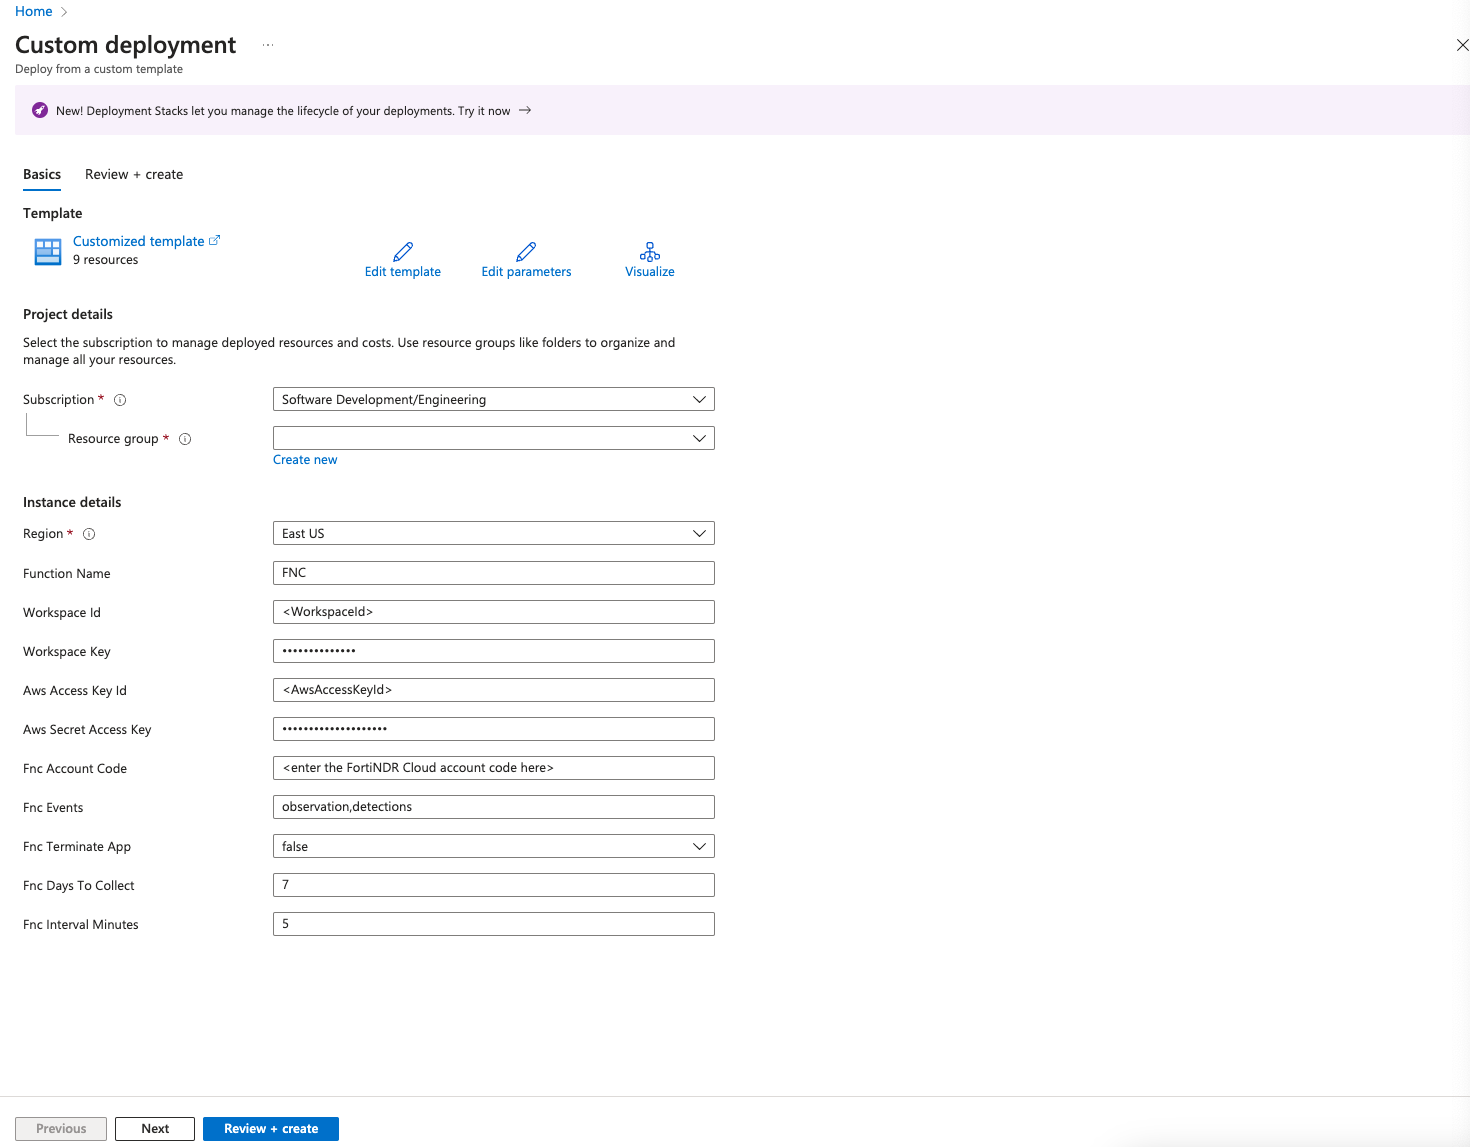Click the Deployment Stacks notification checkmark icon
Viewport: 1470px width, 1147px height.
tap(39, 110)
